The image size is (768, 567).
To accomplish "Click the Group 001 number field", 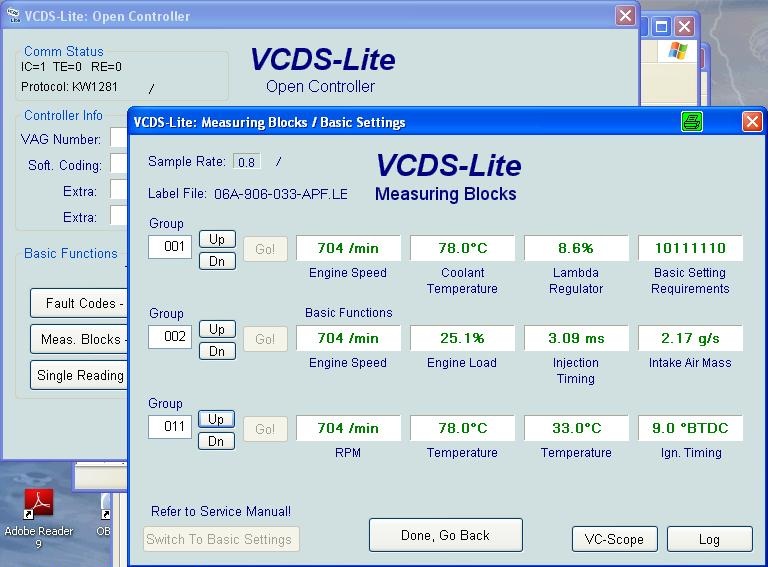I will pos(170,247).
